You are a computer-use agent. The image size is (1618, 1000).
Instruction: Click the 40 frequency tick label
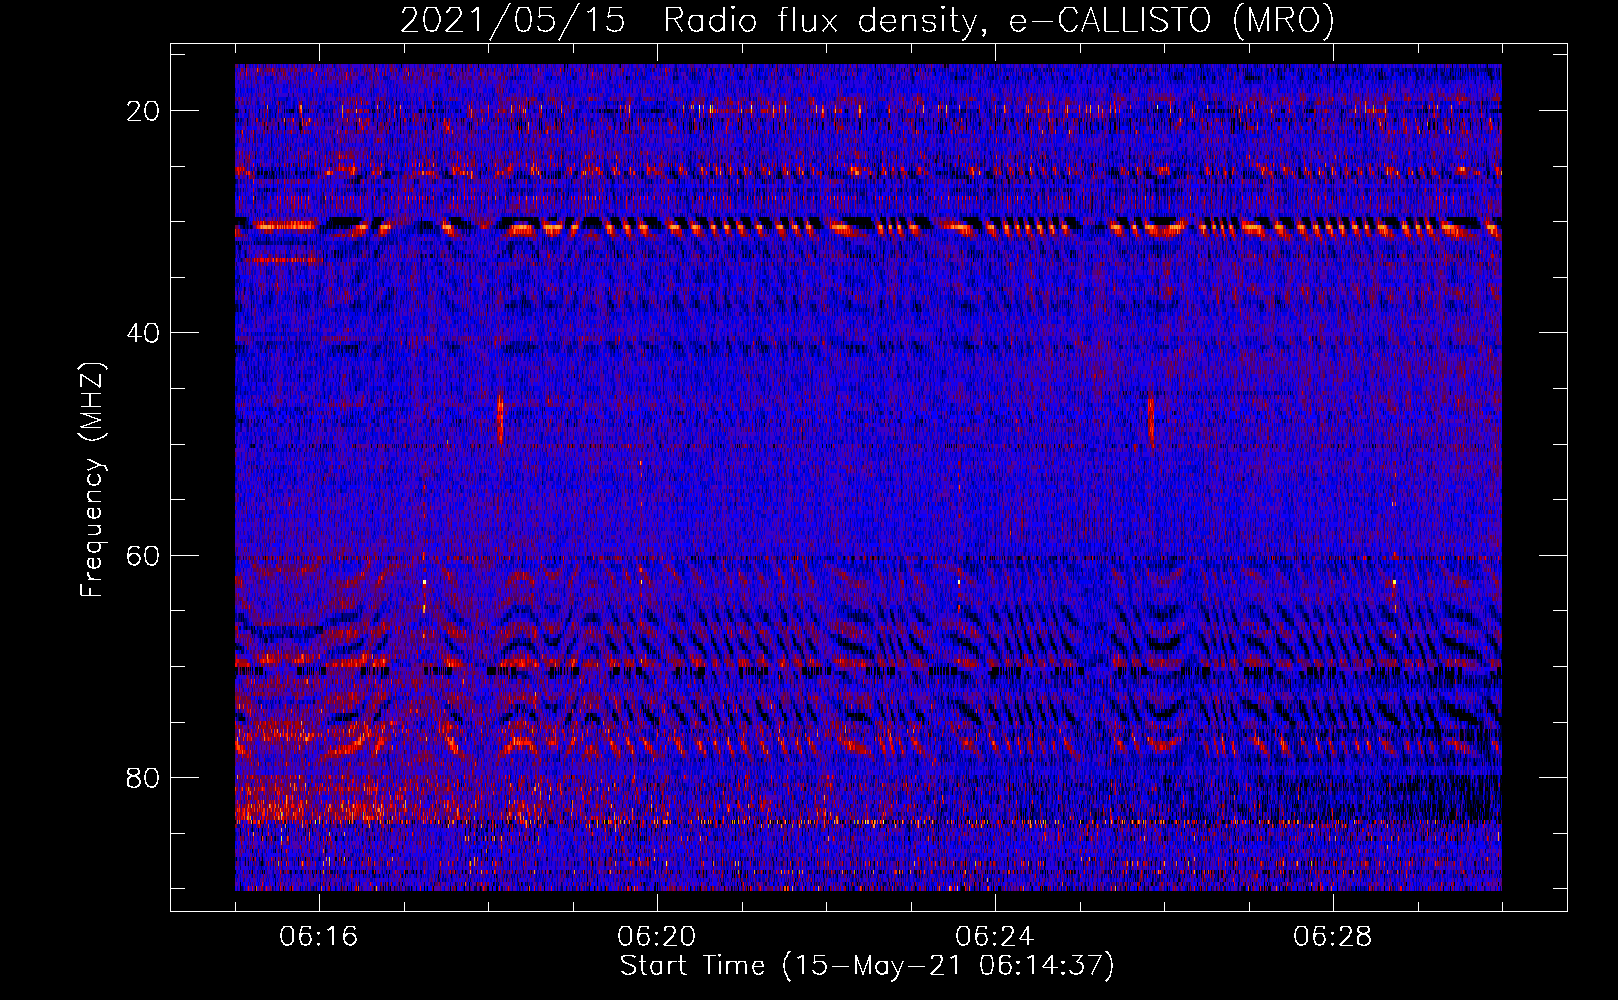pyautogui.click(x=144, y=333)
